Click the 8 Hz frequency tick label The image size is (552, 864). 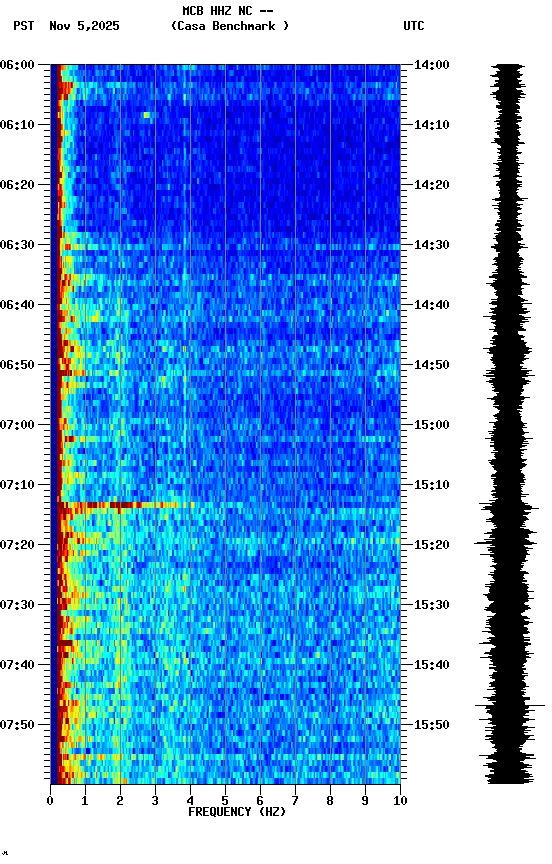(330, 801)
